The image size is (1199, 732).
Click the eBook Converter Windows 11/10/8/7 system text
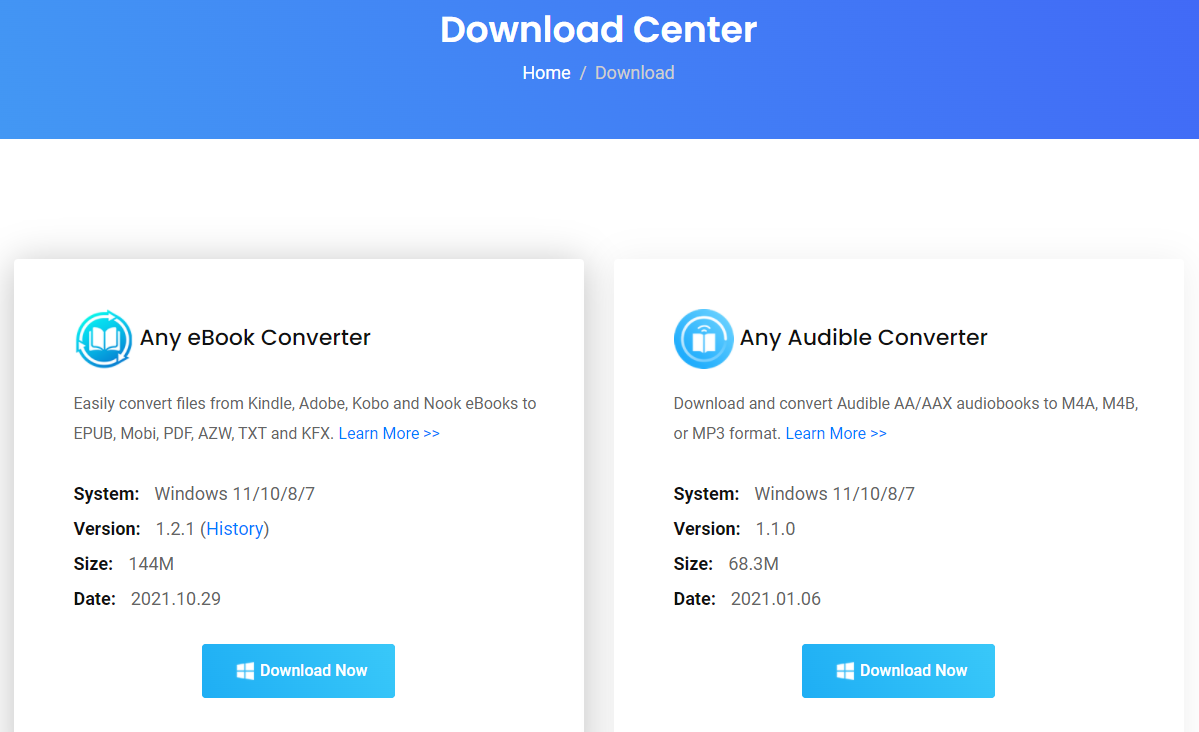235,494
